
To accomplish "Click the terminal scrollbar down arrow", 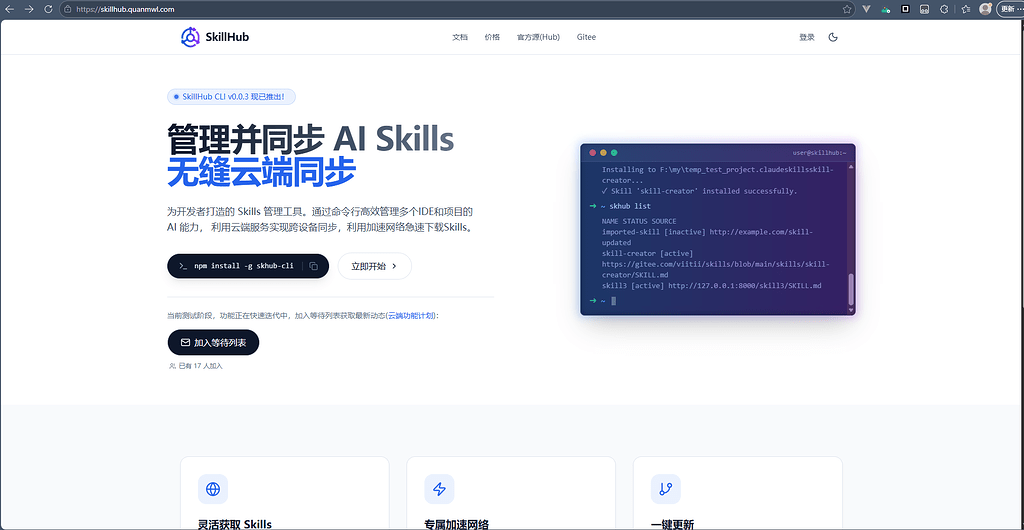I will coord(850,310).
